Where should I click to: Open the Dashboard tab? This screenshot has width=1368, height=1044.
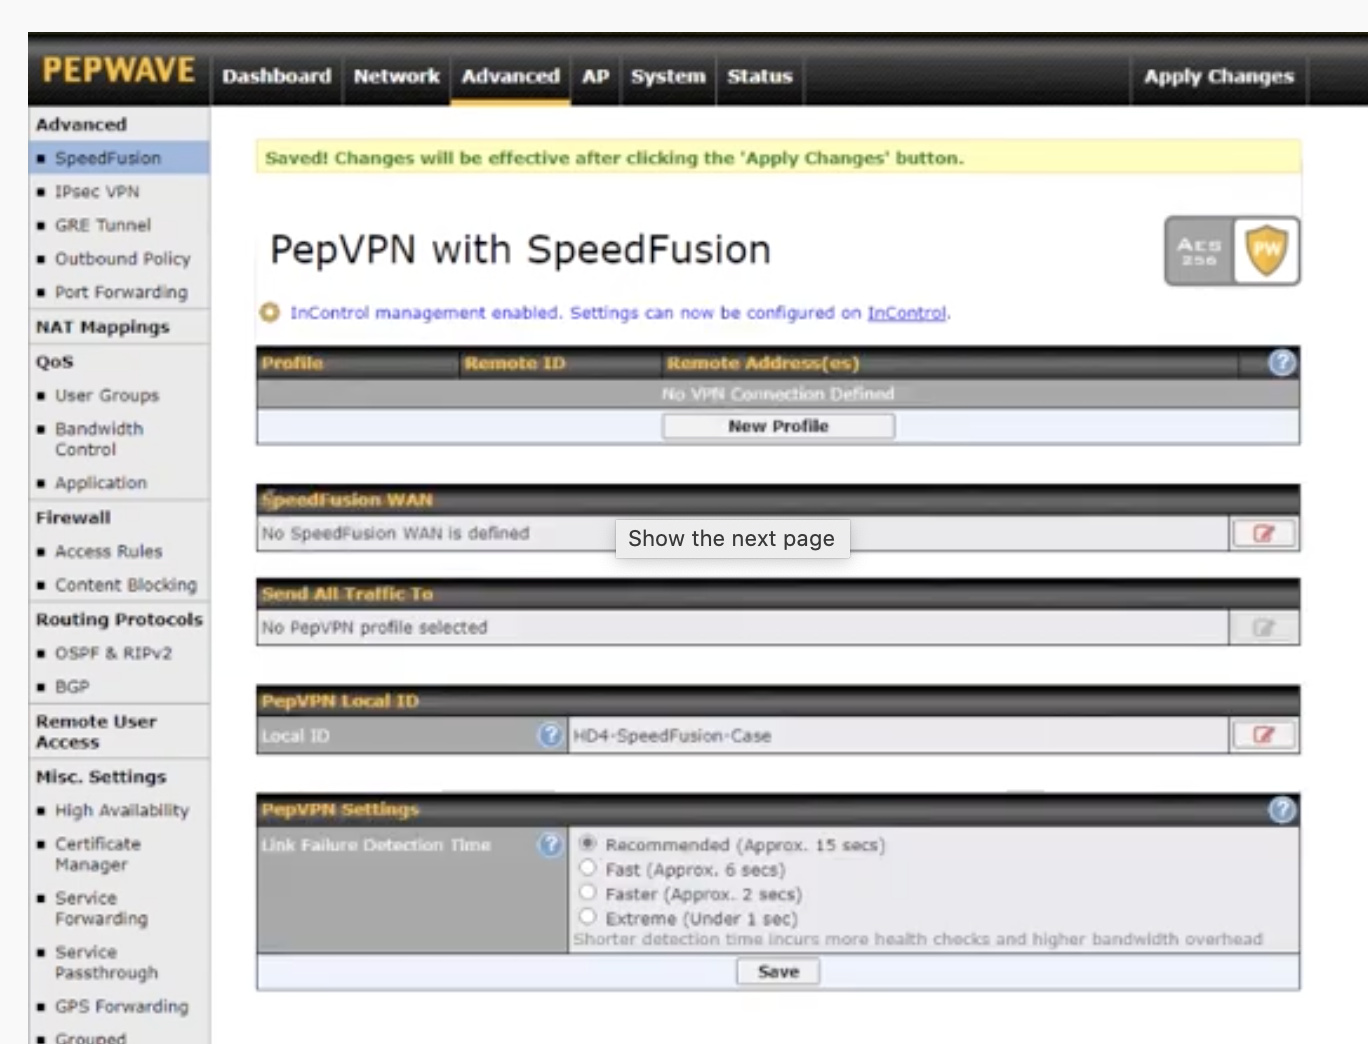[276, 76]
